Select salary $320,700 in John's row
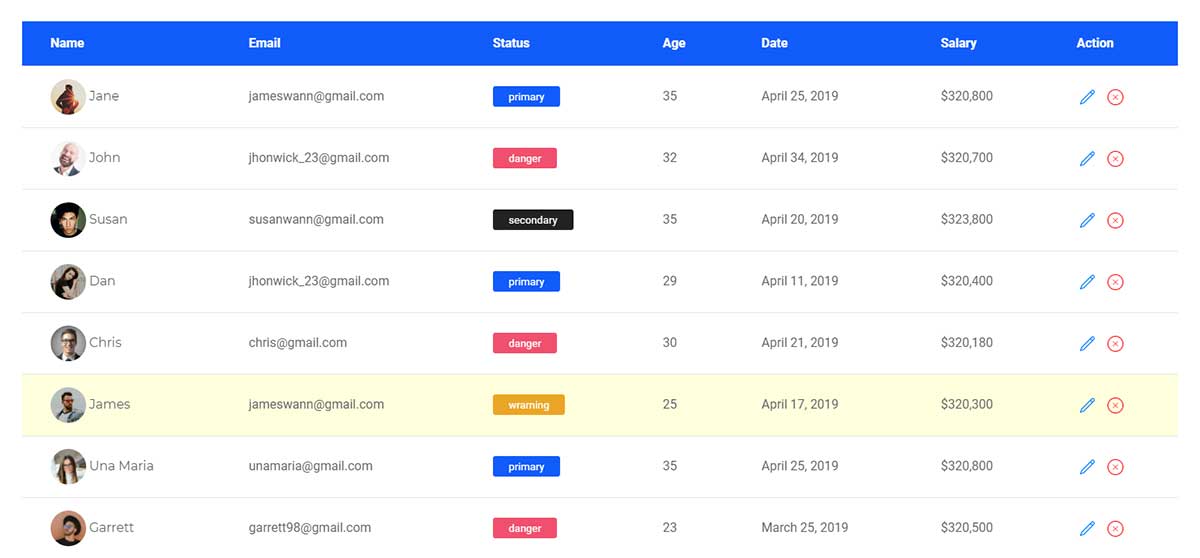 tap(967, 158)
